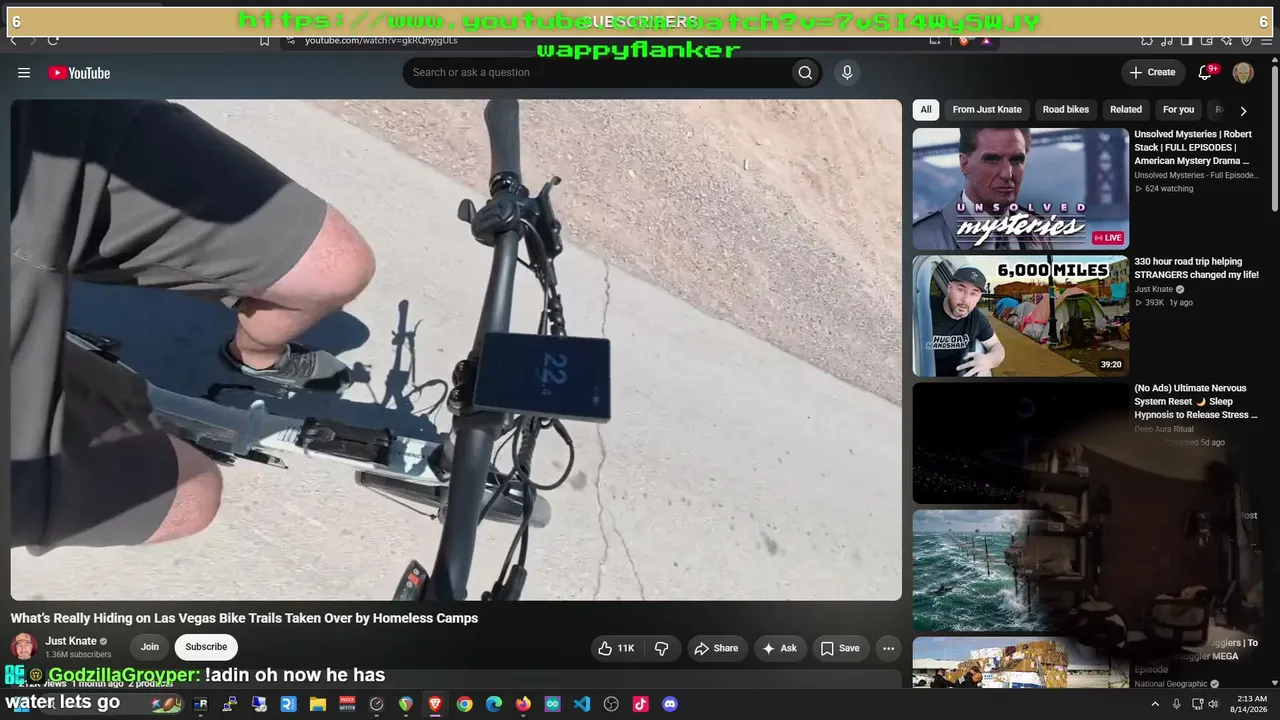Show next filter chips with arrow

tap(1243, 111)
